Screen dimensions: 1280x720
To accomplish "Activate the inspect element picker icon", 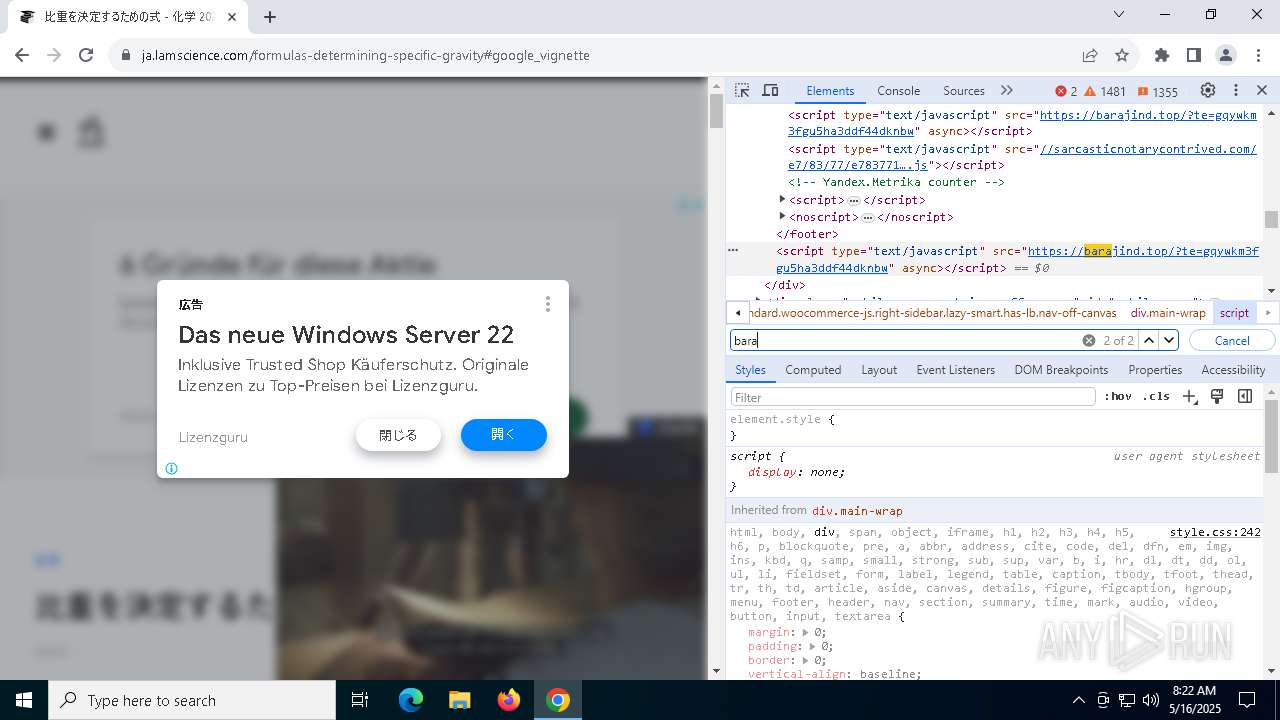I will pyautogui.click(x=741, y=90).
